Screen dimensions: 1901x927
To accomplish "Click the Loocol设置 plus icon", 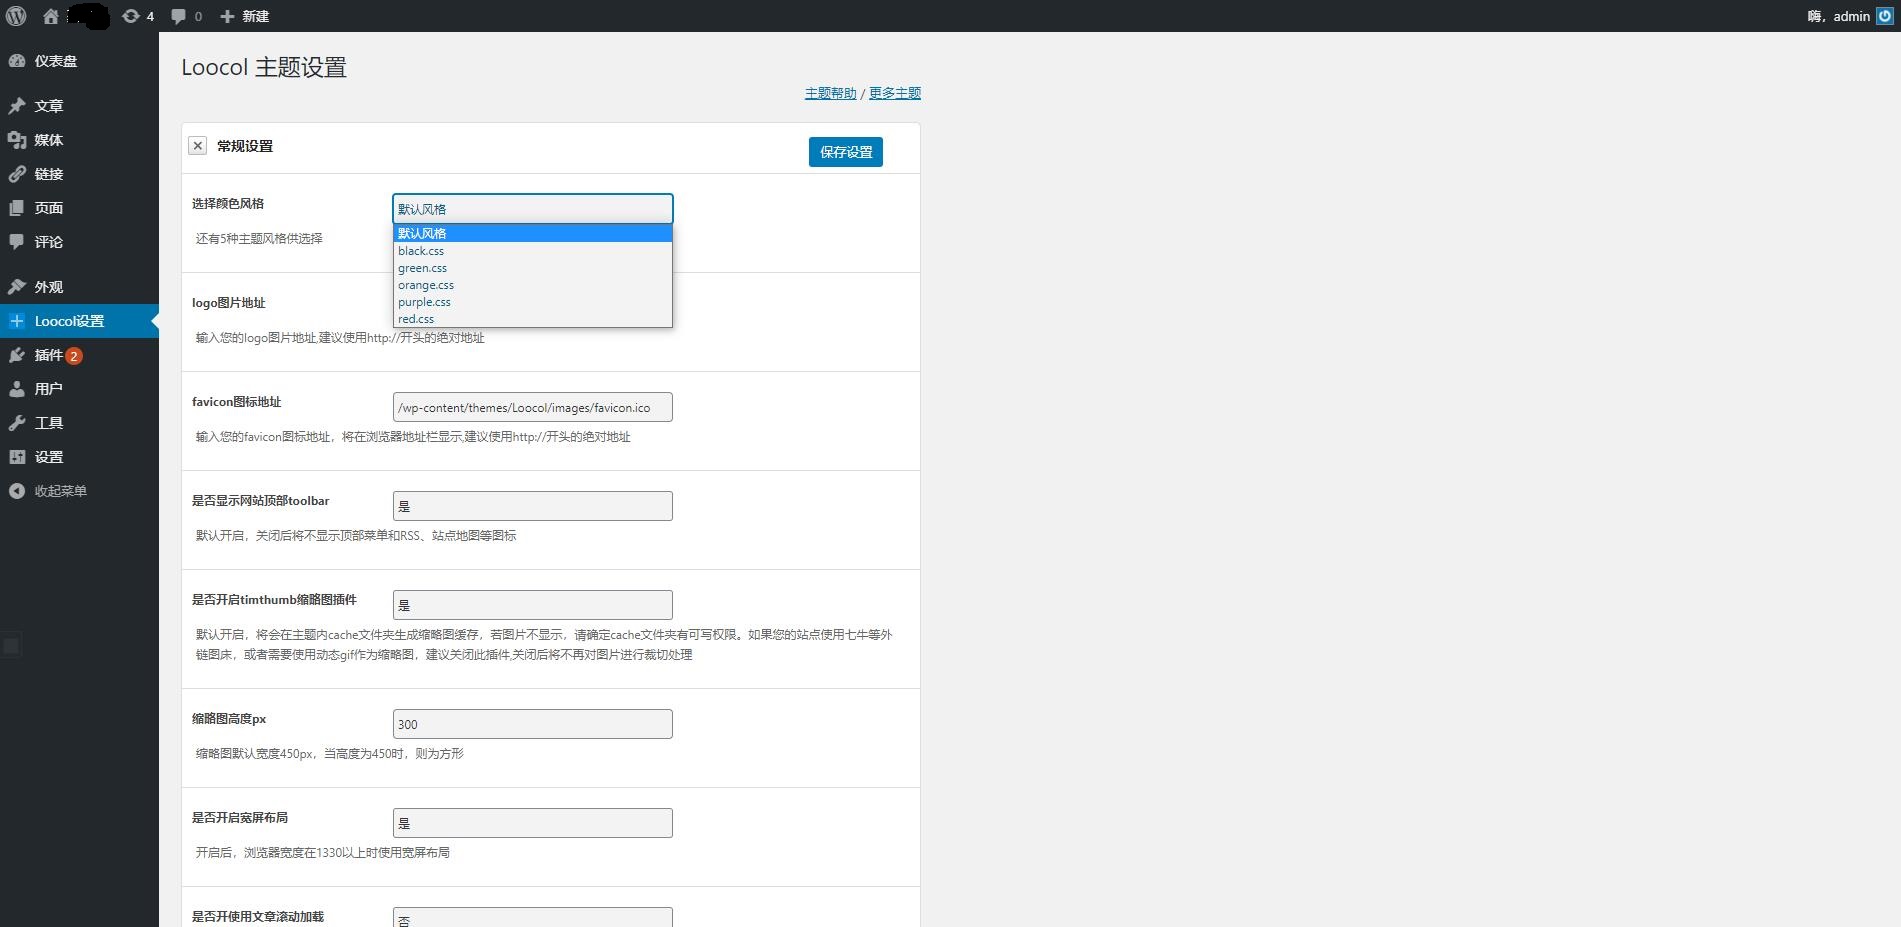I will point(17,321).
